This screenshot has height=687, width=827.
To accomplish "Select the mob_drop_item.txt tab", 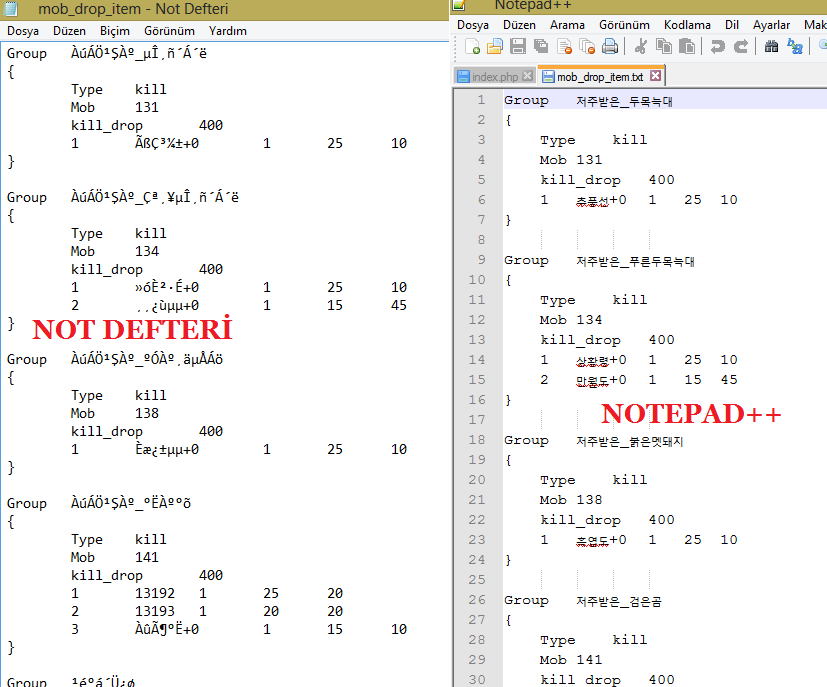I will click(600, 76).
